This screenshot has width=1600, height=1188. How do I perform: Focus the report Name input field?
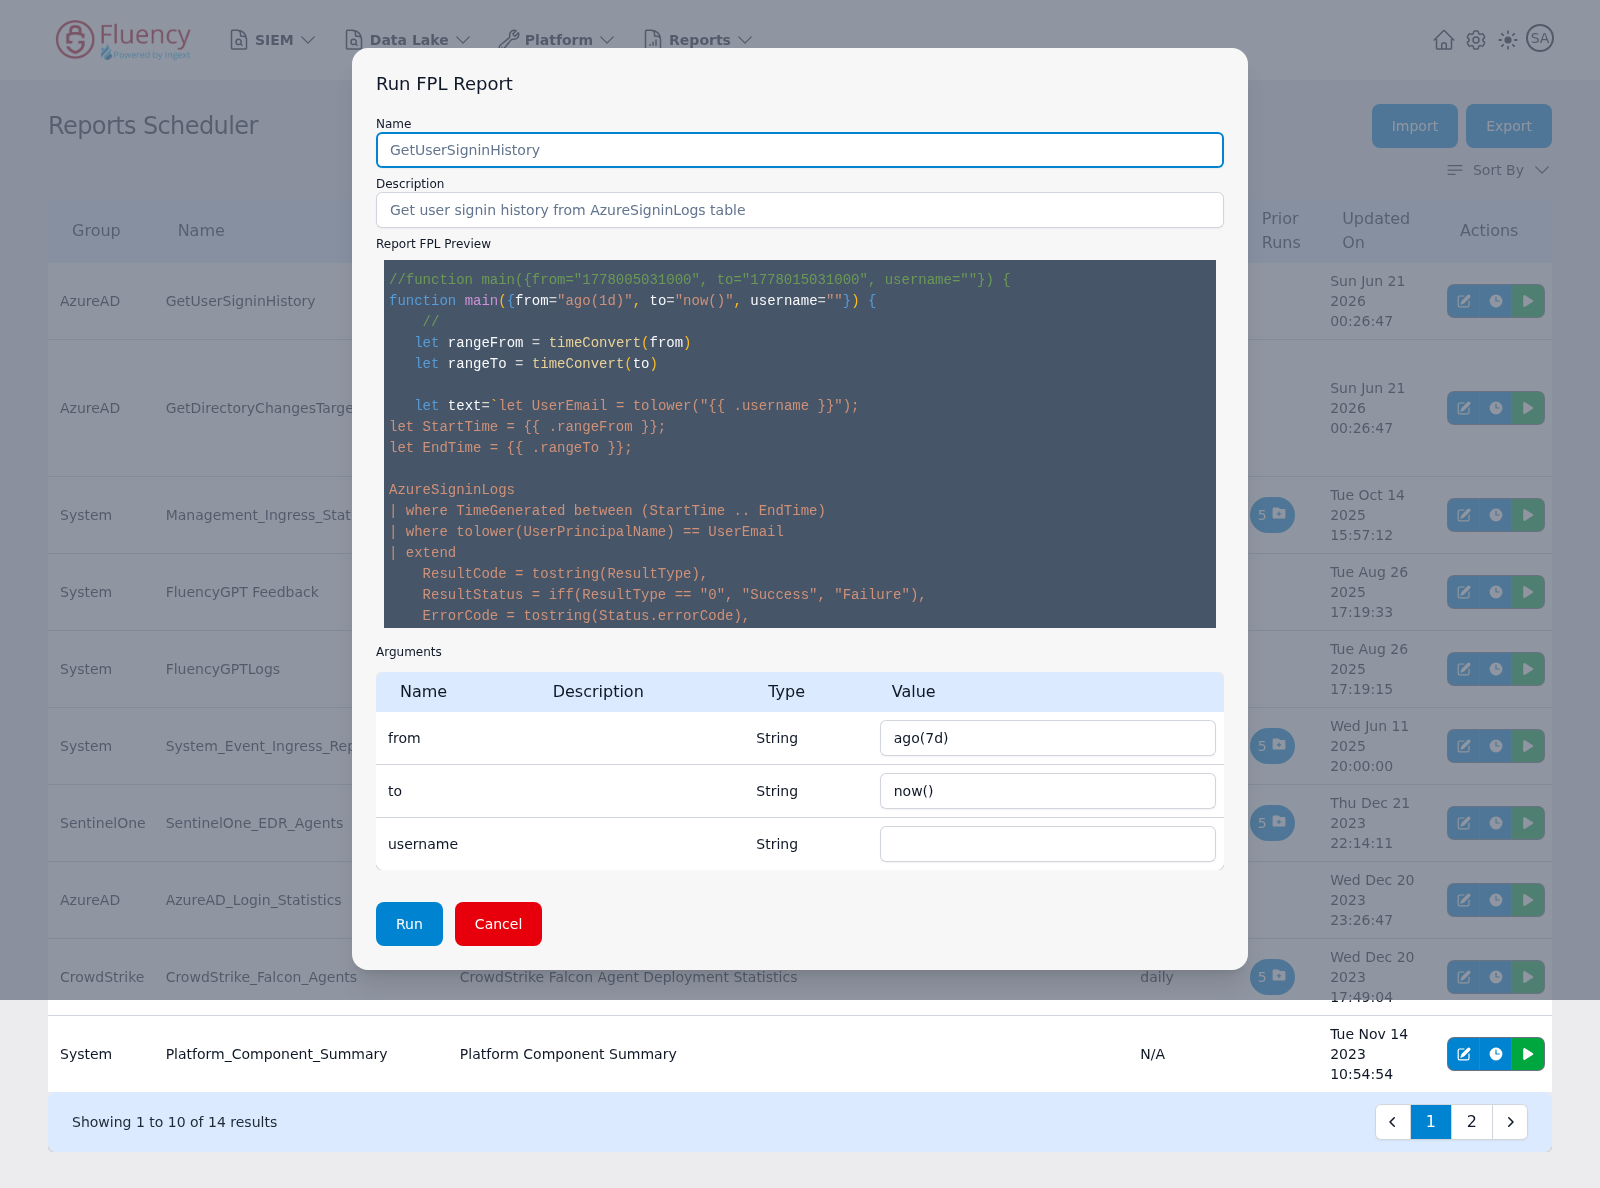800,150
